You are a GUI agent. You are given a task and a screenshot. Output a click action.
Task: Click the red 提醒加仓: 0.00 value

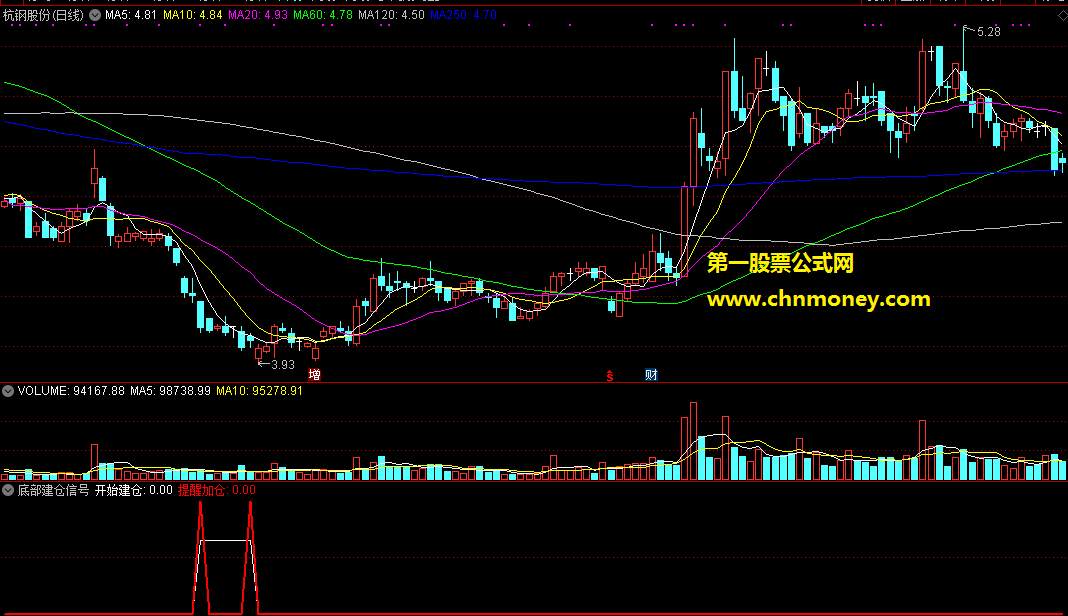coord(217,490)
